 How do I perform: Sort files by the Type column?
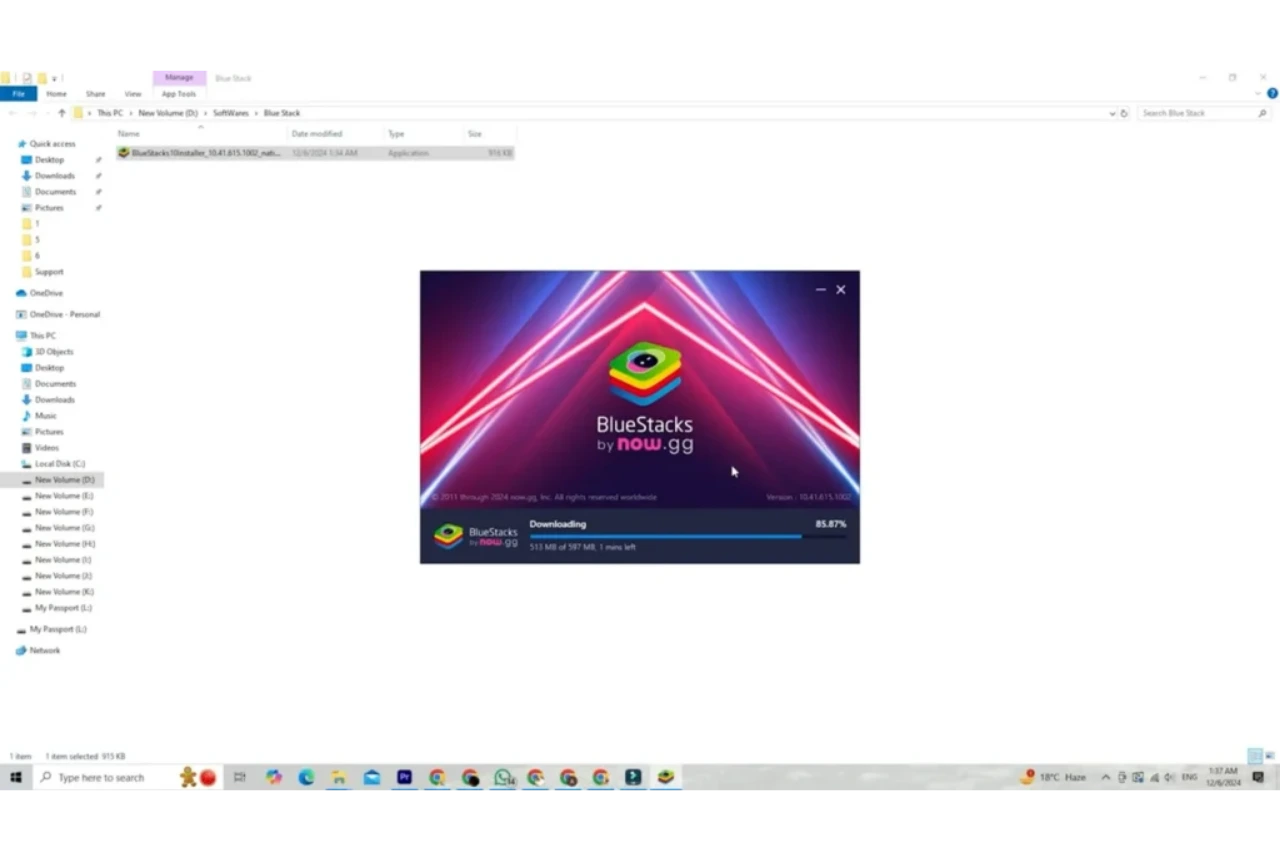424,133
